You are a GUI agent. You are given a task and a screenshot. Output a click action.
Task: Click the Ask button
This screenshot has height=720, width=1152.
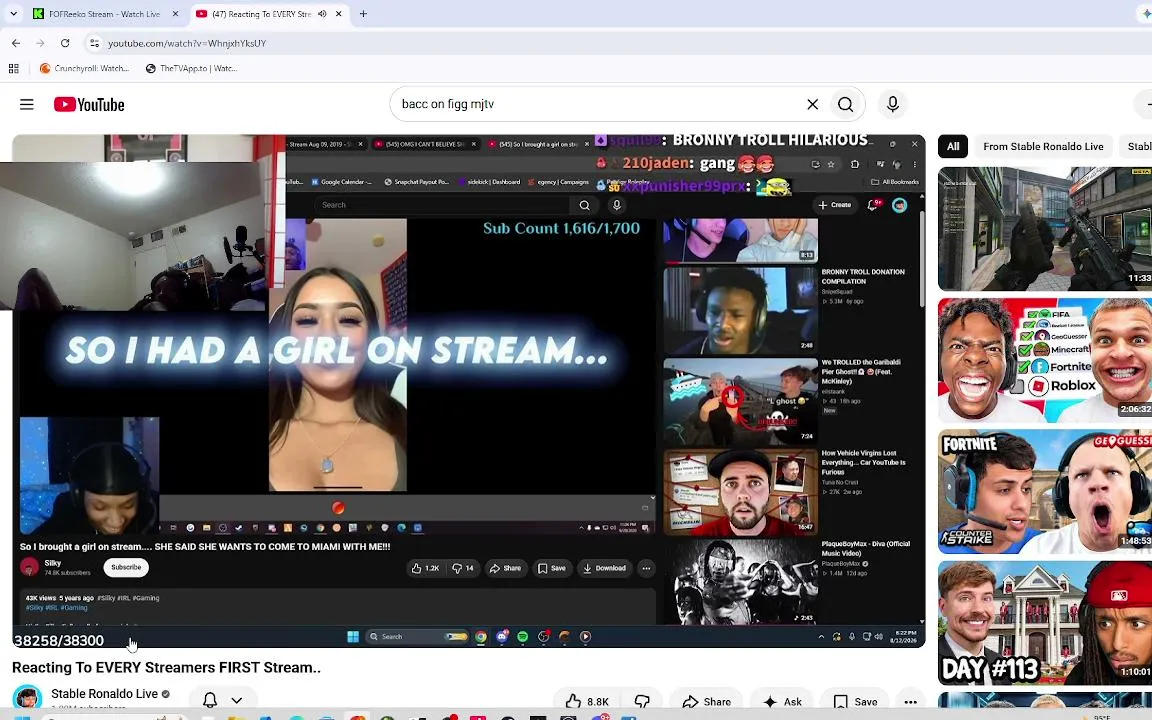coord(782,702)
